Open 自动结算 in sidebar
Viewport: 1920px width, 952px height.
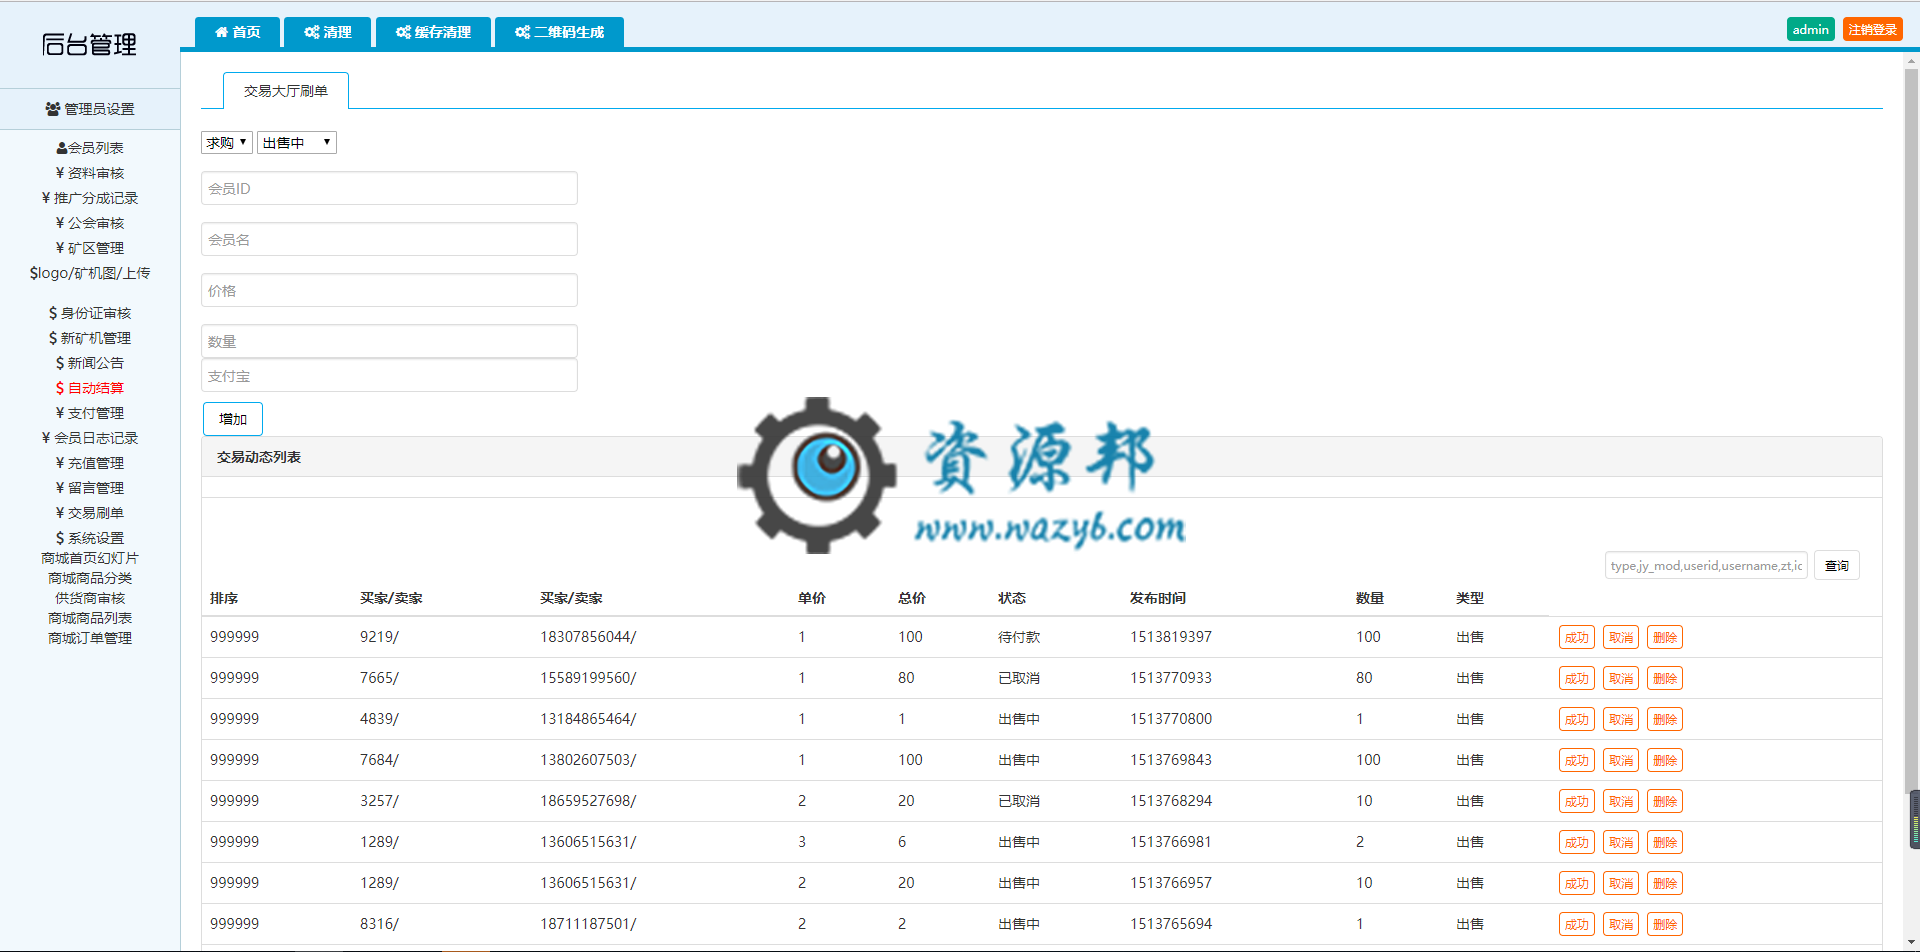(x=90, y=387)
